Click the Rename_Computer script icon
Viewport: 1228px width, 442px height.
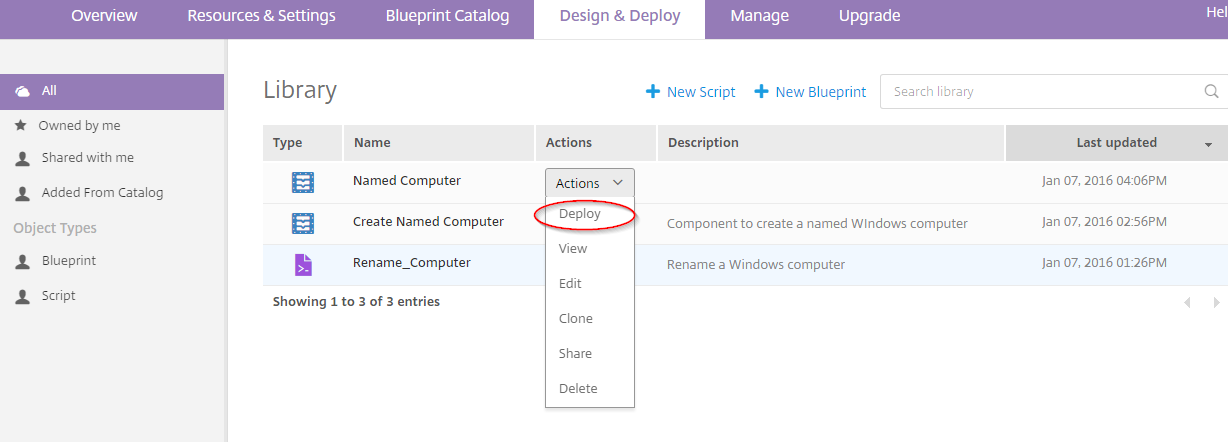click(x=302, y=264)
